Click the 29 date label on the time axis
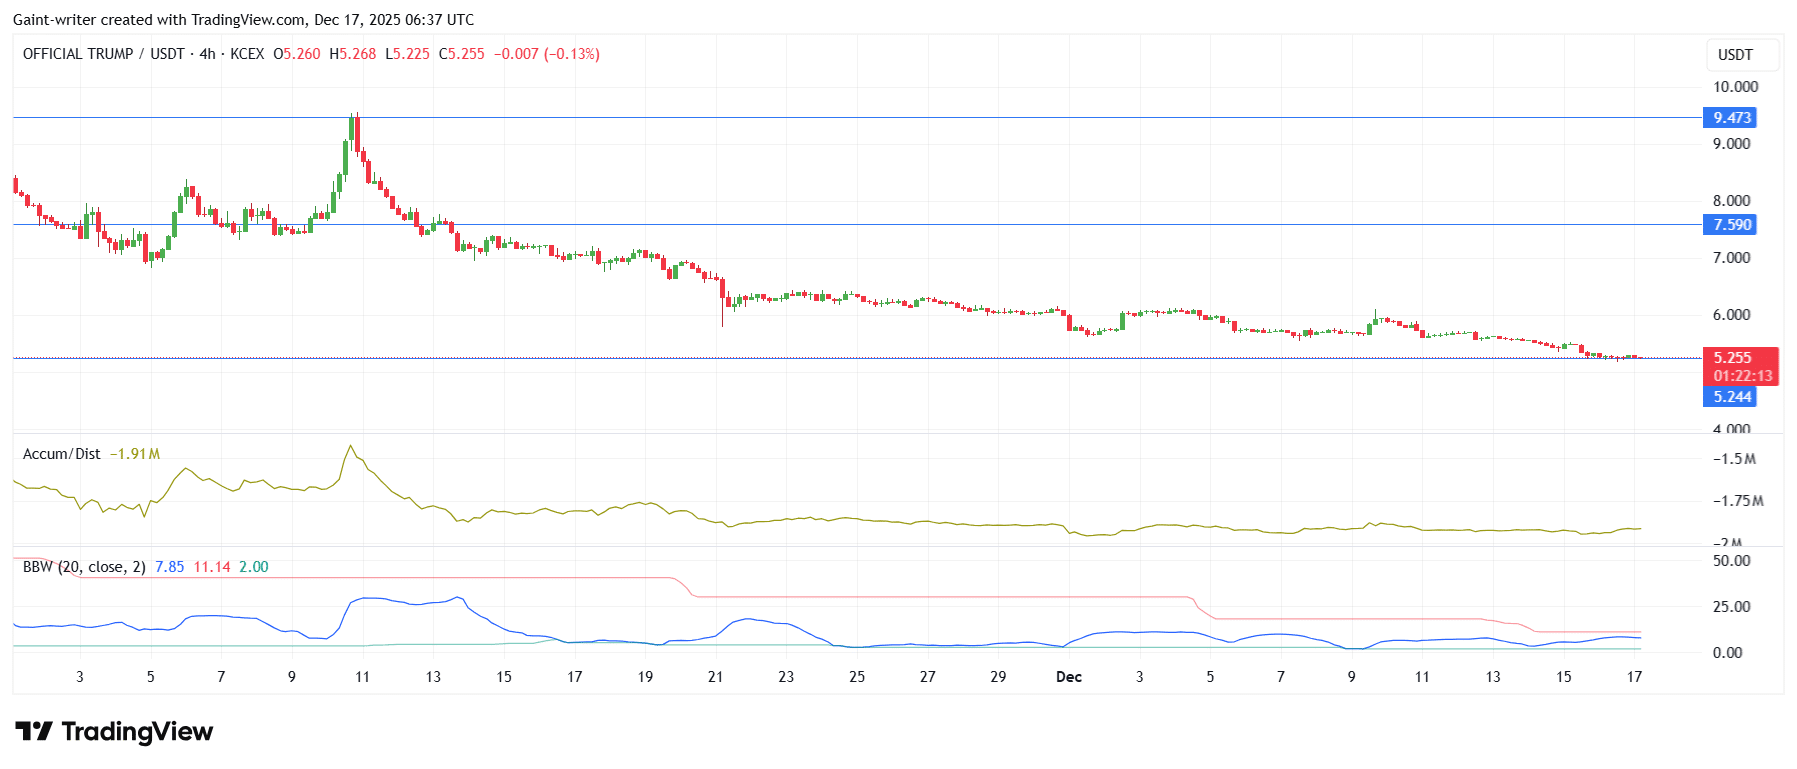This screenshot has width=1797, height=769. point(998,677)
